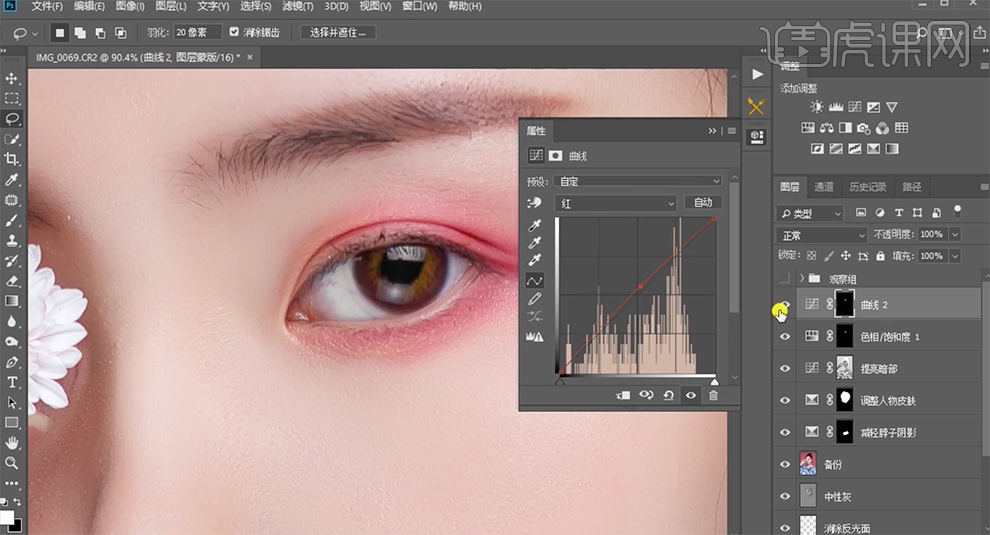The height and width of the screenshot is (535, 990).
Task: Open the 窗口(W) menu
Action: (x=420, y=6)
